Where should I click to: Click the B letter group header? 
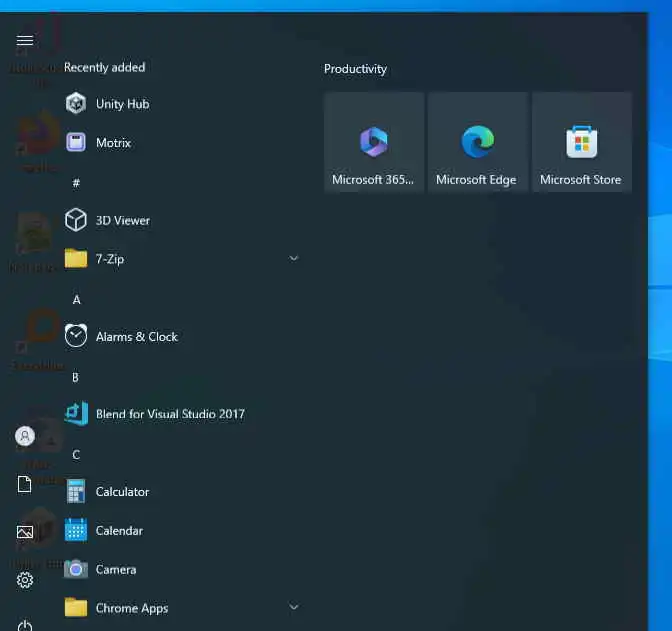pos(75,377)
